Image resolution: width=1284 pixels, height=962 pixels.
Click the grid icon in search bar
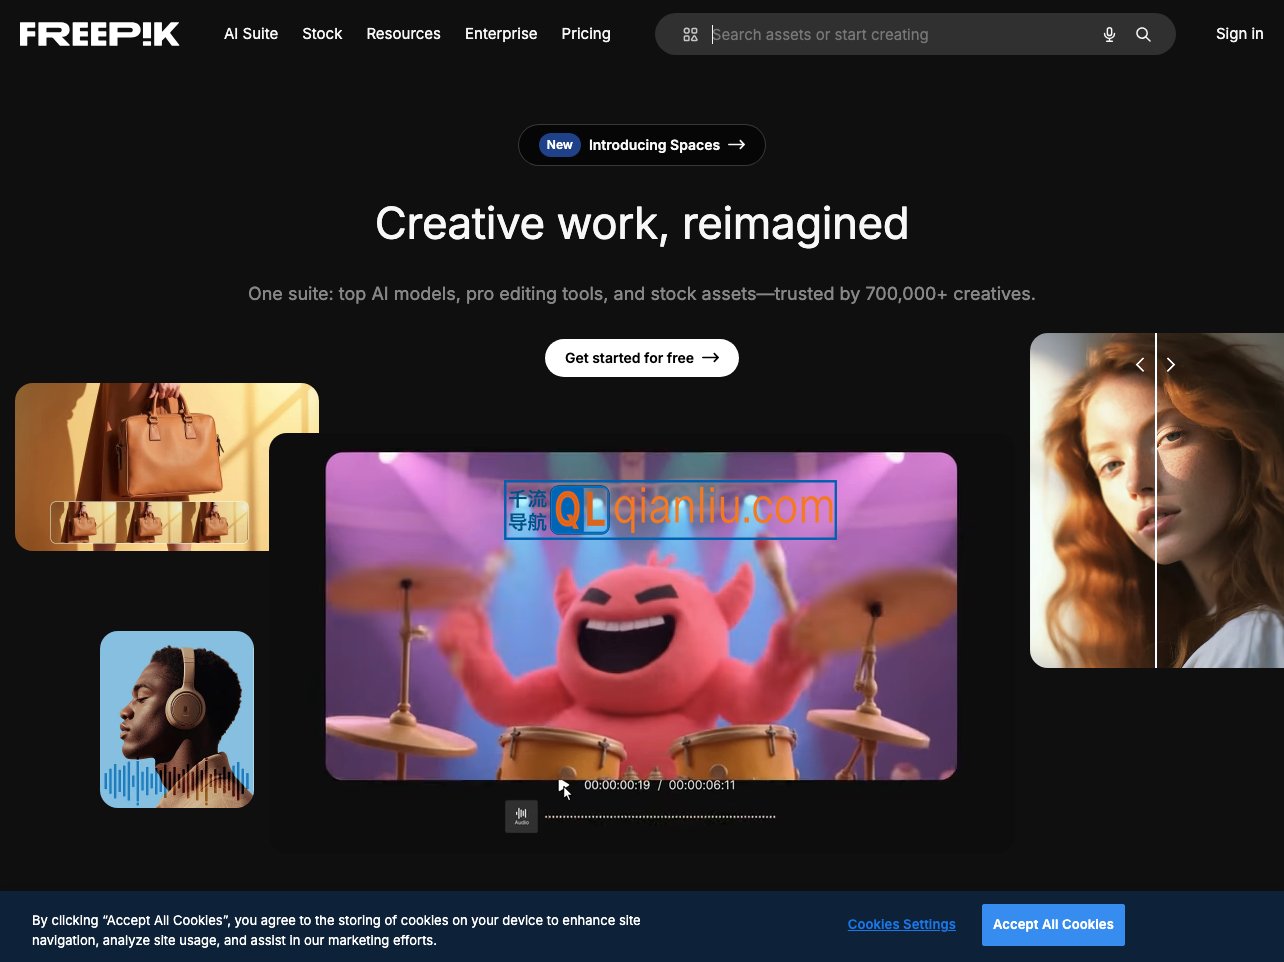coord(690,35)
